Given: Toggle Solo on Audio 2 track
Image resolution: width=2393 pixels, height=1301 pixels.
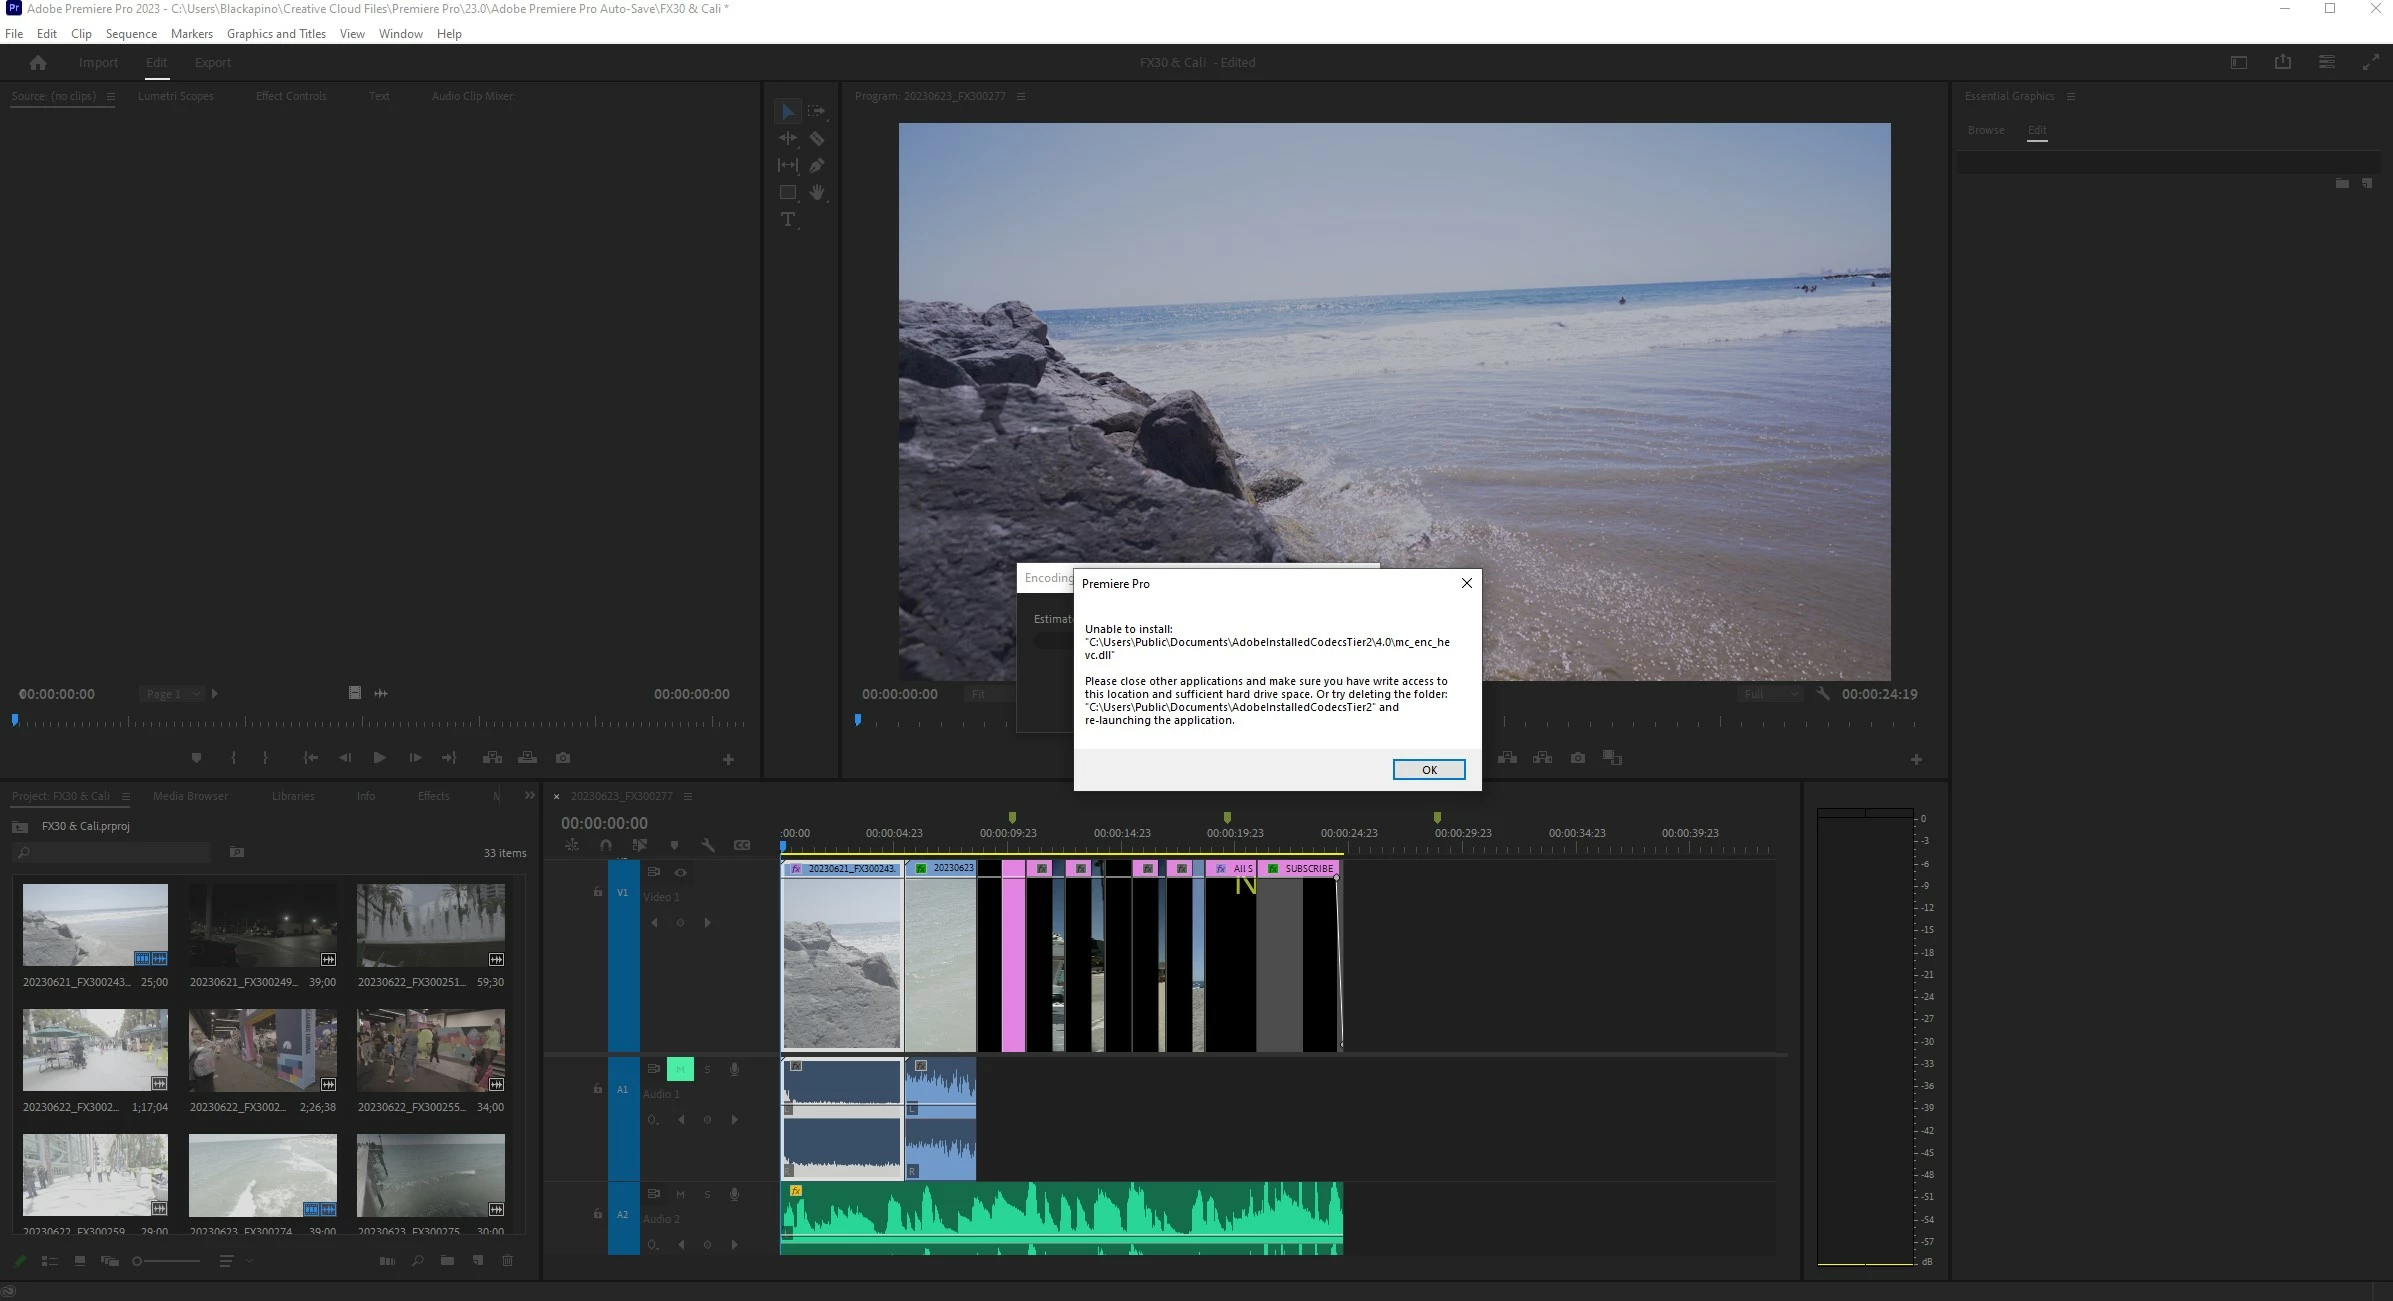Looking at the screenshot, I should [707, 1194].
